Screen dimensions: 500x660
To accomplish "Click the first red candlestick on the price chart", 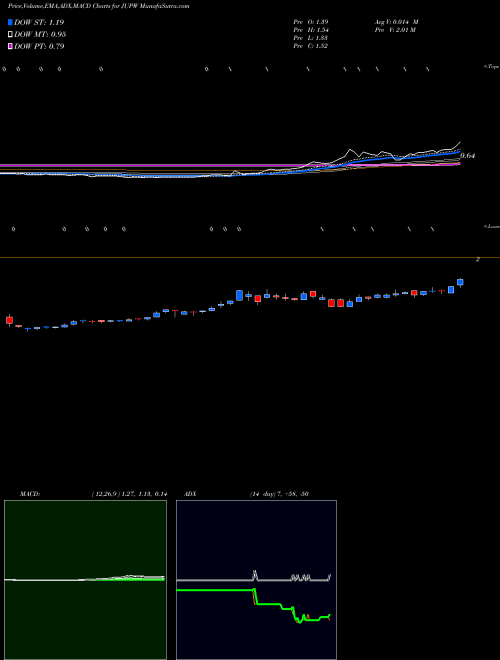I will 9,320.
